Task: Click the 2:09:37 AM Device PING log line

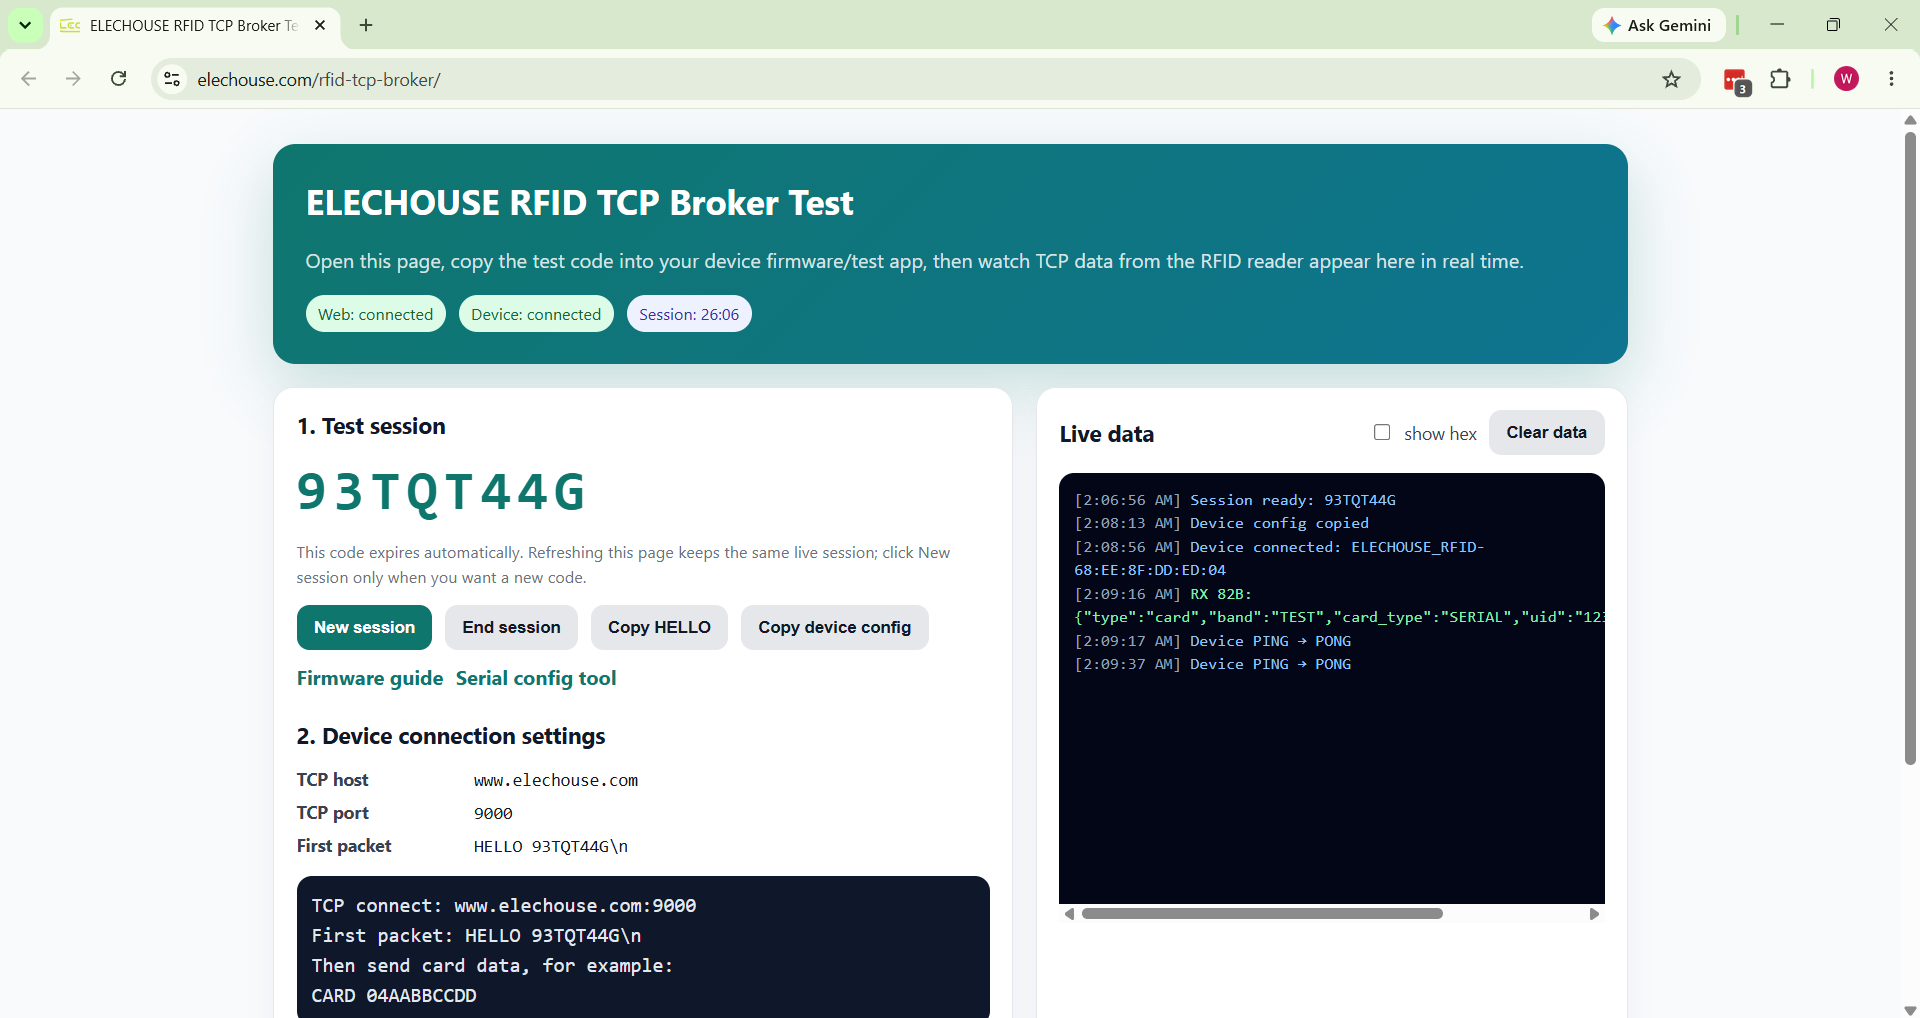Action: (x=1213, y=664)
